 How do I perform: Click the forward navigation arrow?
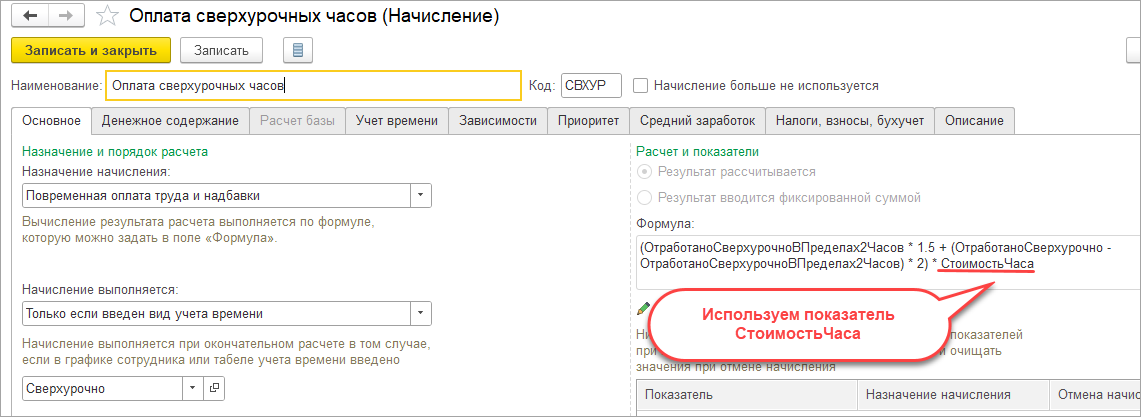(66, 17)
